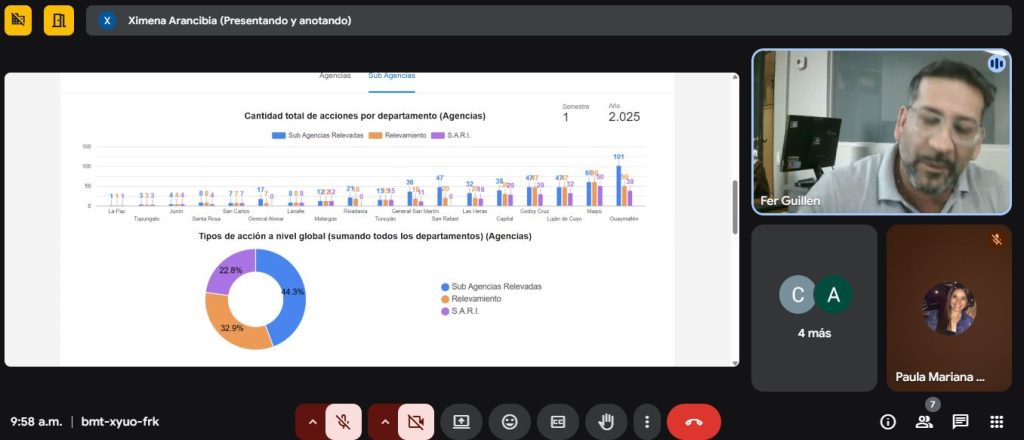Click the "4 más" participants tile
The width and height of the screenshot is (1024, 440).
tap(814, 306)
